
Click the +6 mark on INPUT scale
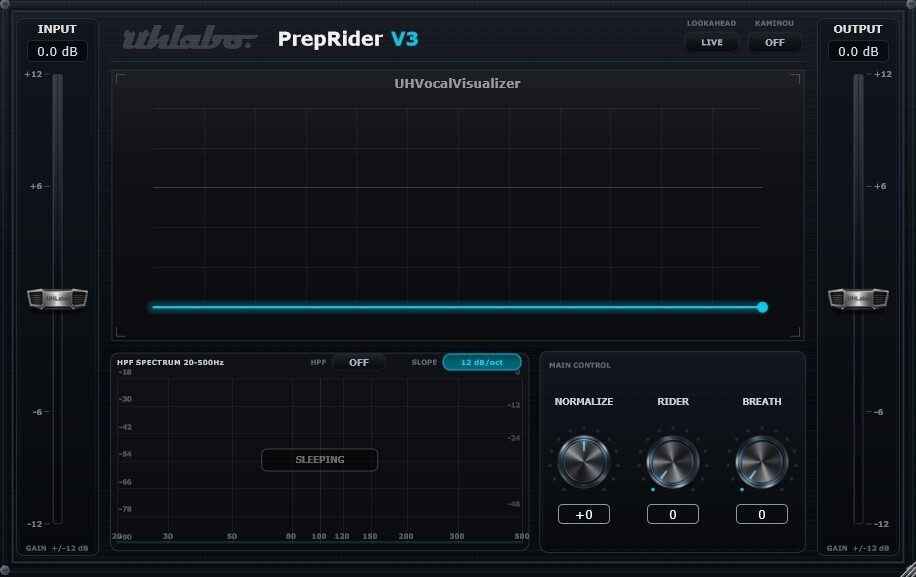(x=36, y=186)
